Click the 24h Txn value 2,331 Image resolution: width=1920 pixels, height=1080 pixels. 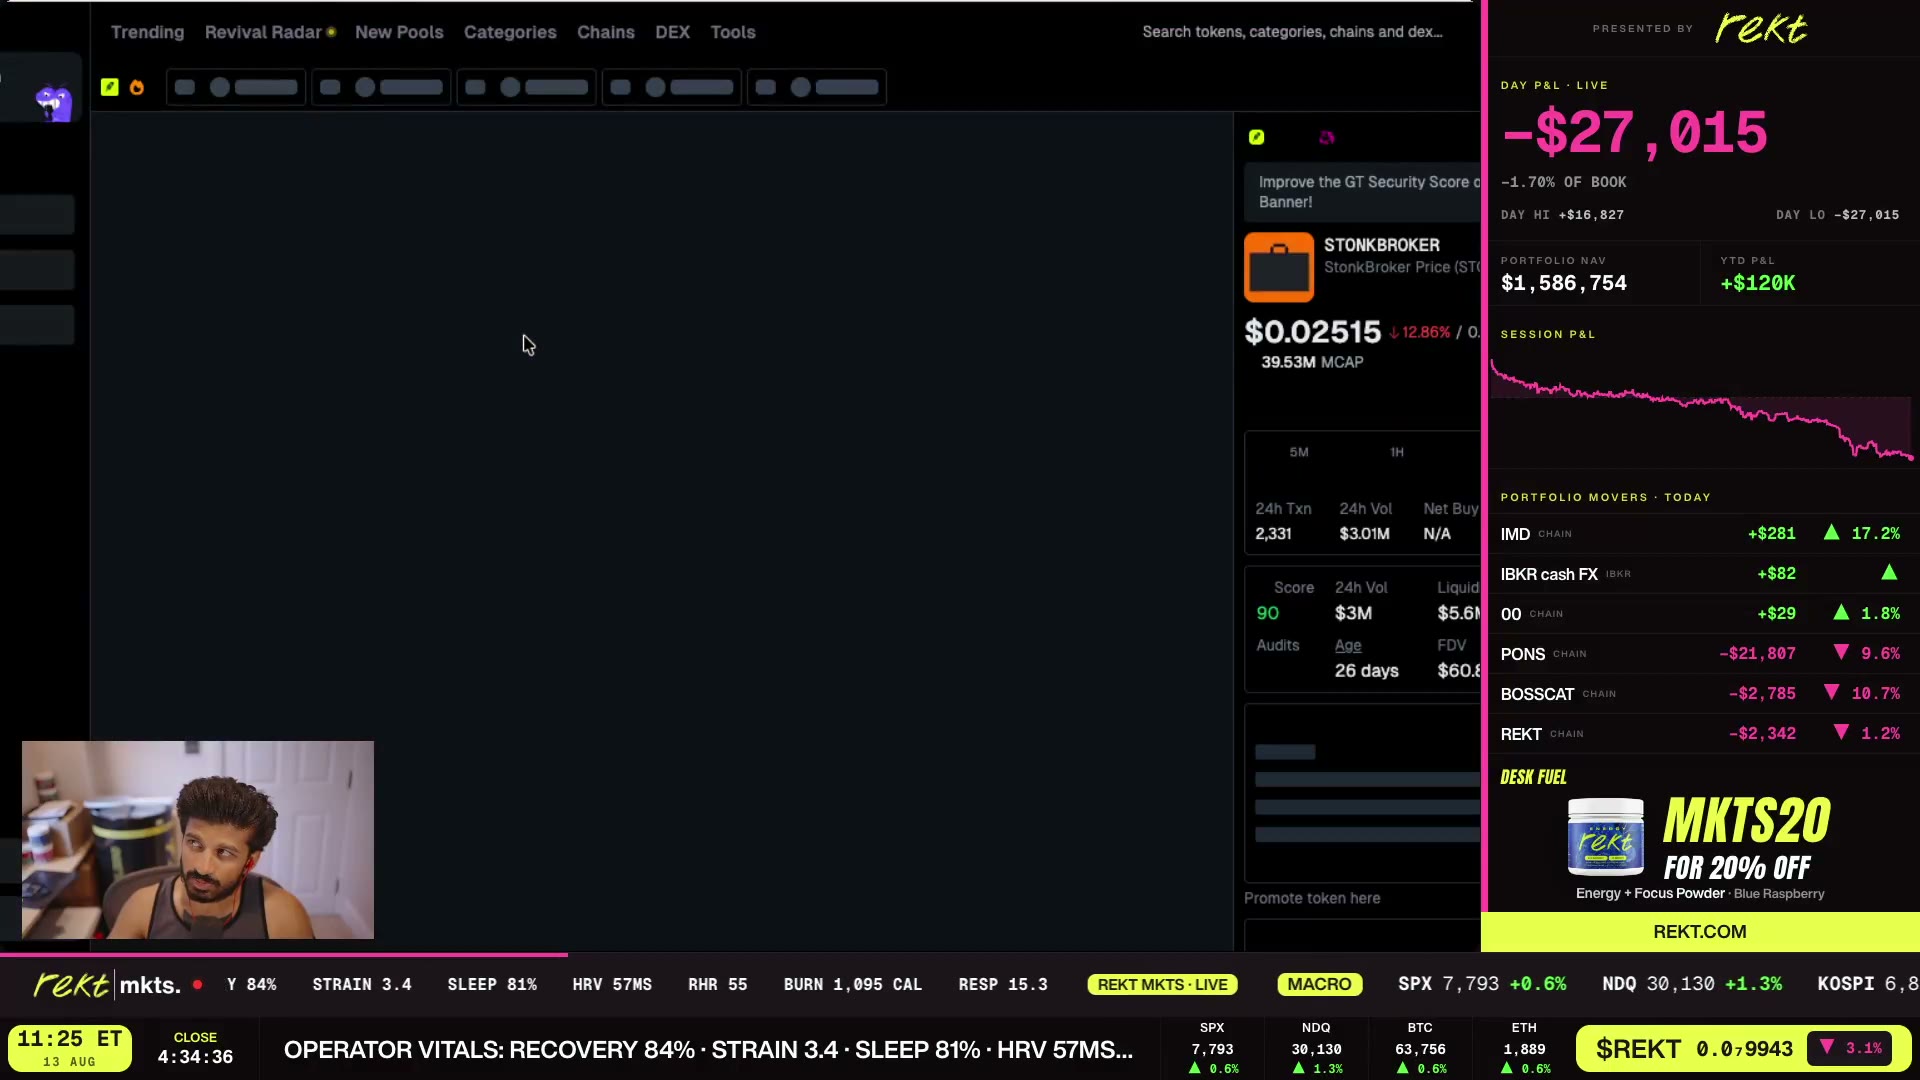coord(1273,534)
